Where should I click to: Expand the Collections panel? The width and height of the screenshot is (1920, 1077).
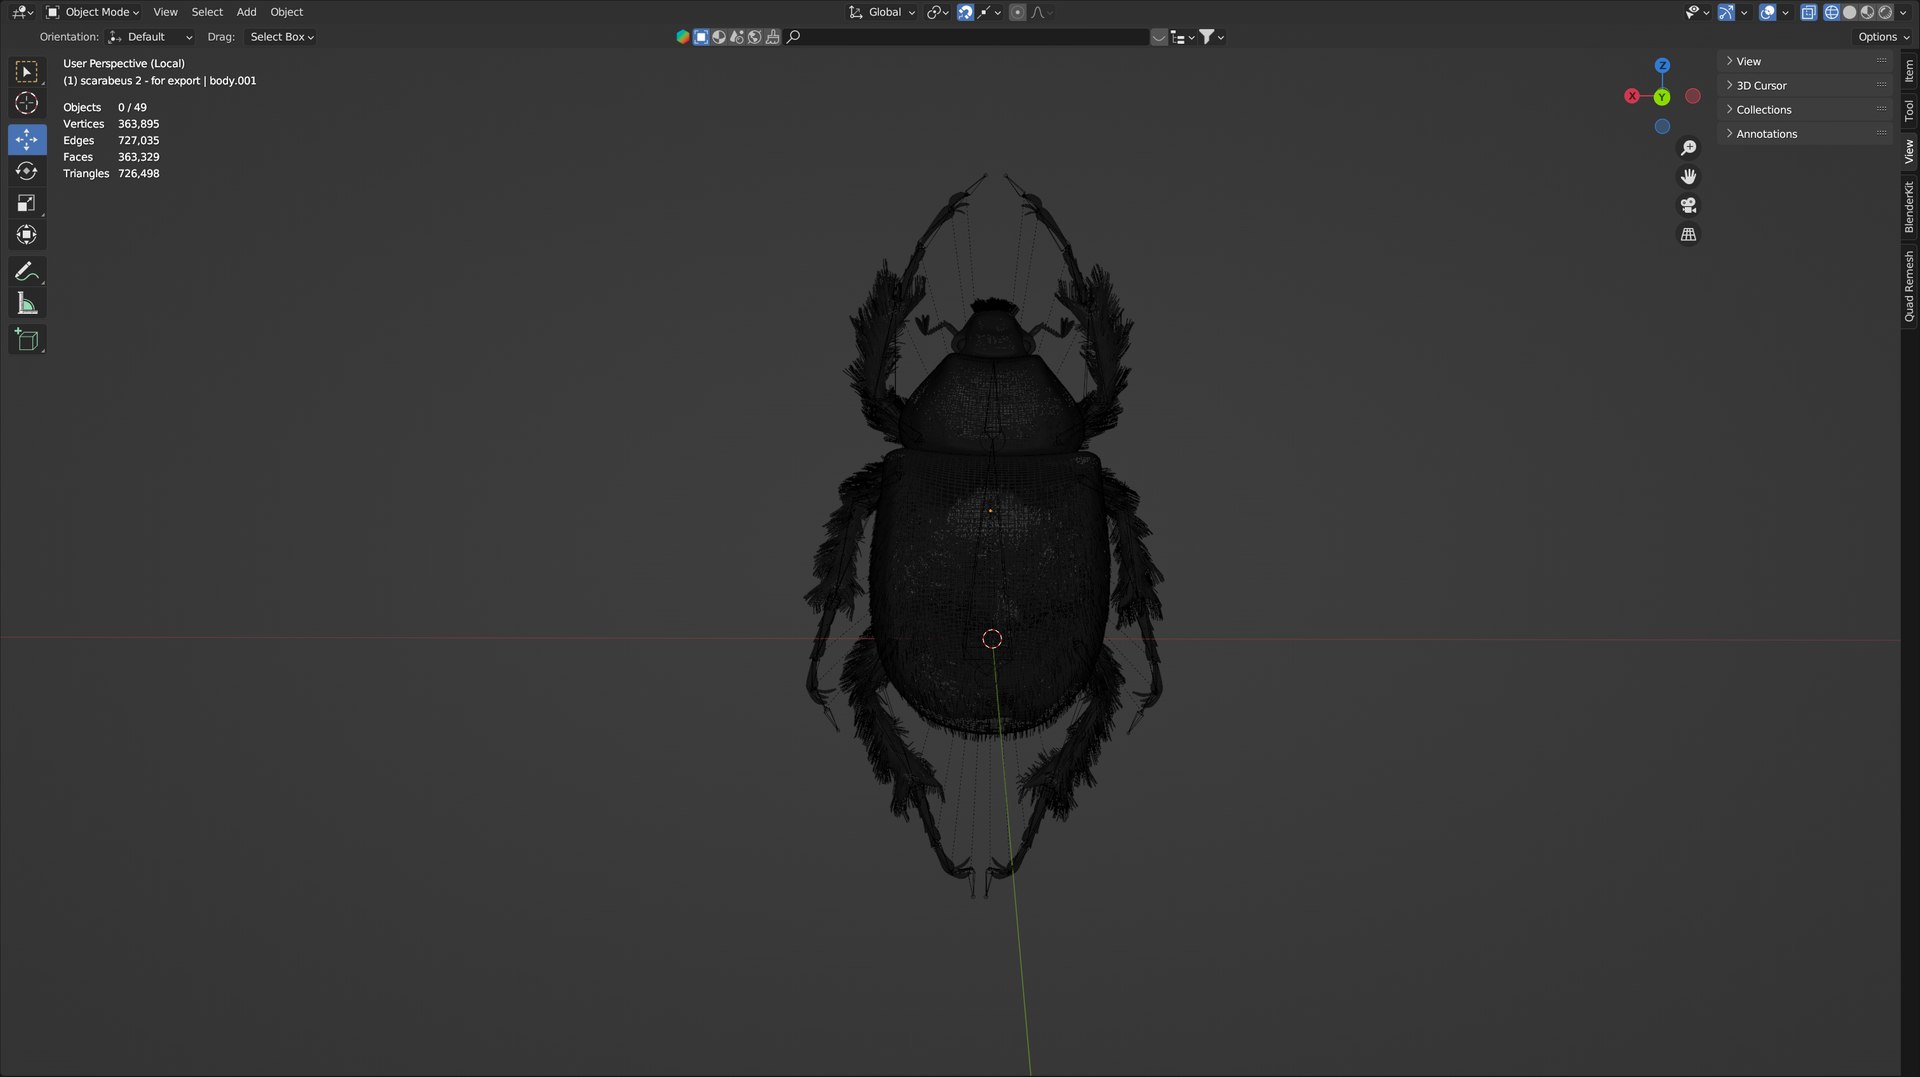[1806, 110]
